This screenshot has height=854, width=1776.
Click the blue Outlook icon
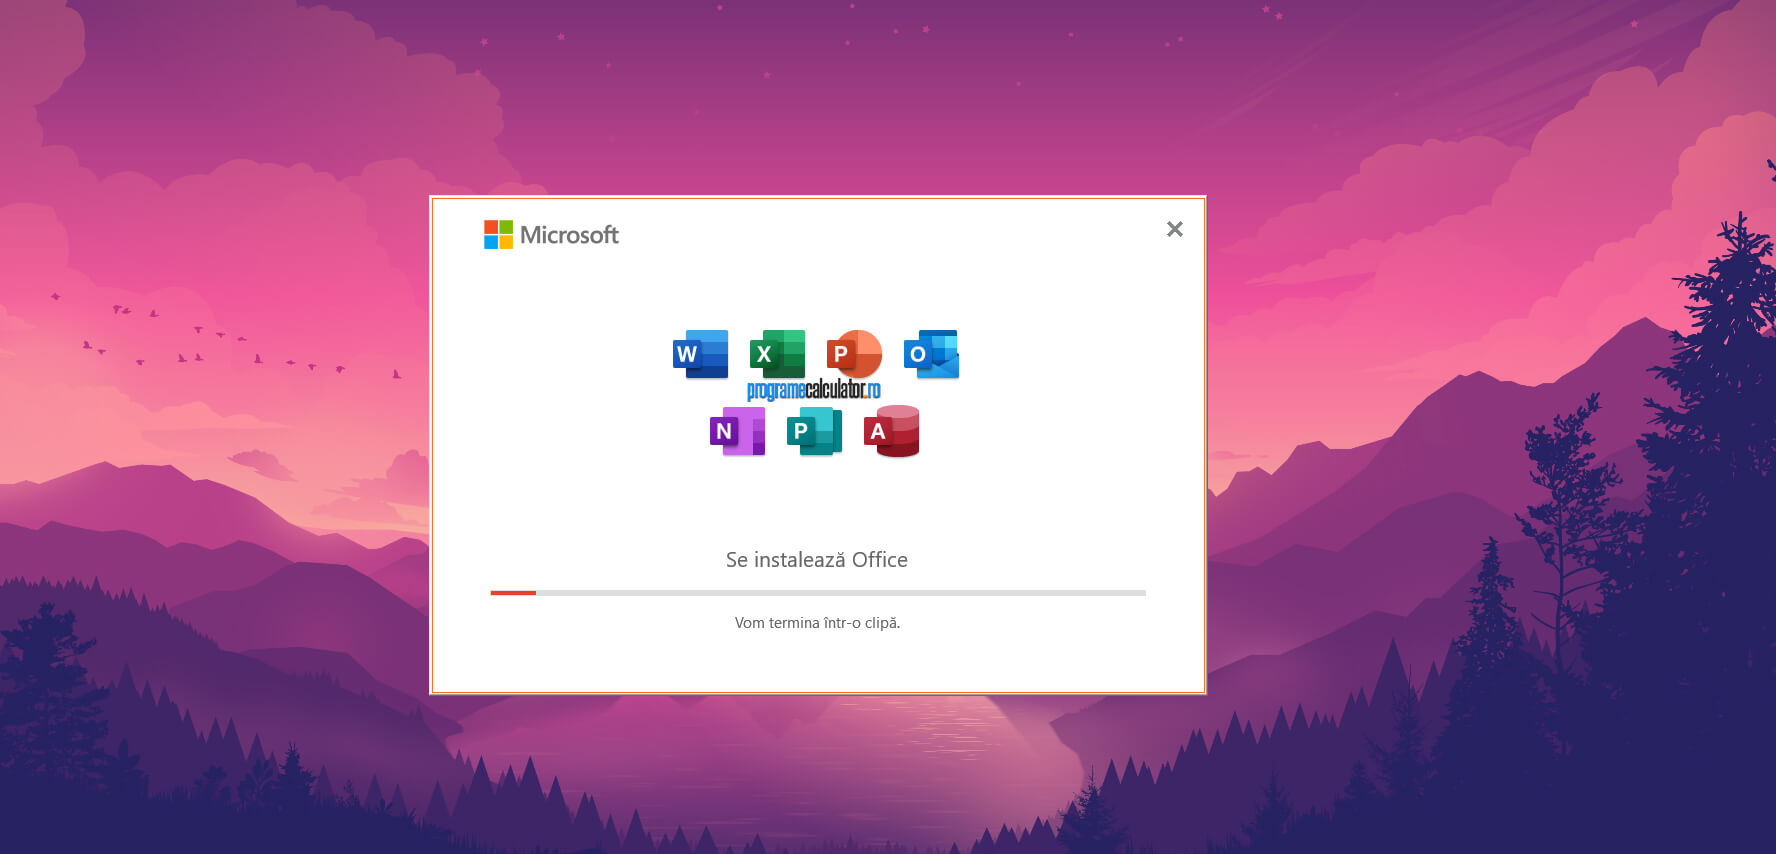click(x=931, y=354)
